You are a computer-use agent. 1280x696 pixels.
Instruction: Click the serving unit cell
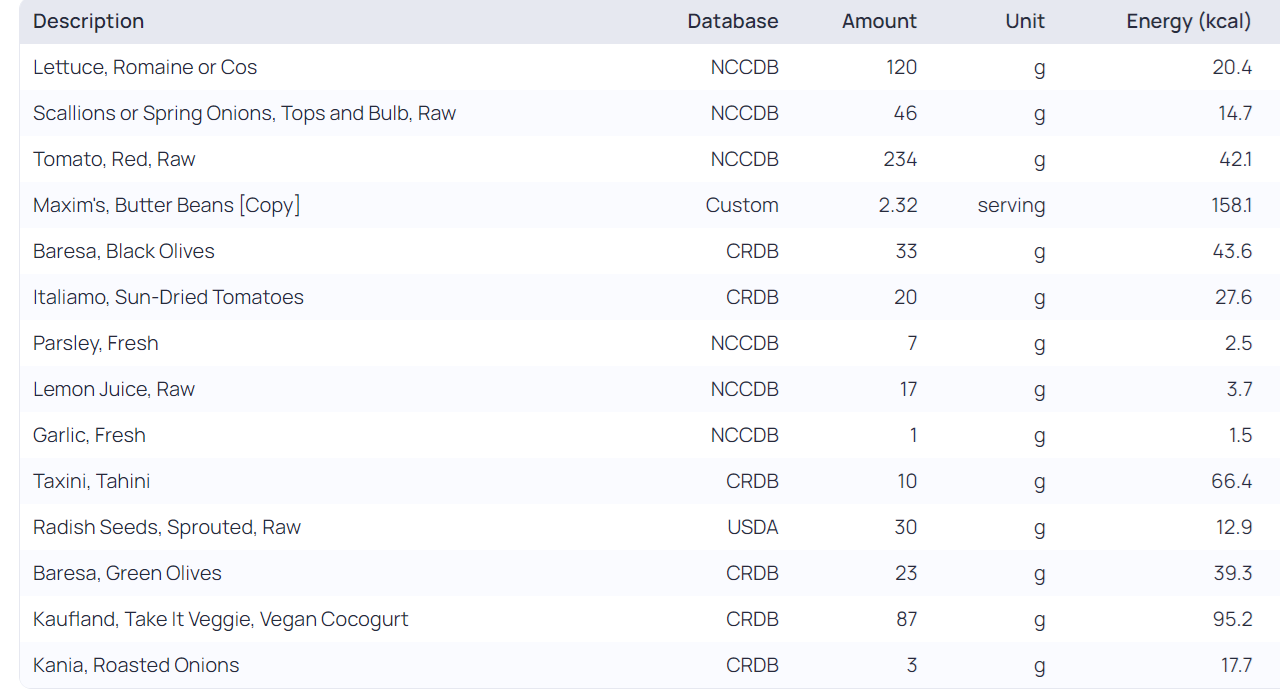coord(1011,205)
